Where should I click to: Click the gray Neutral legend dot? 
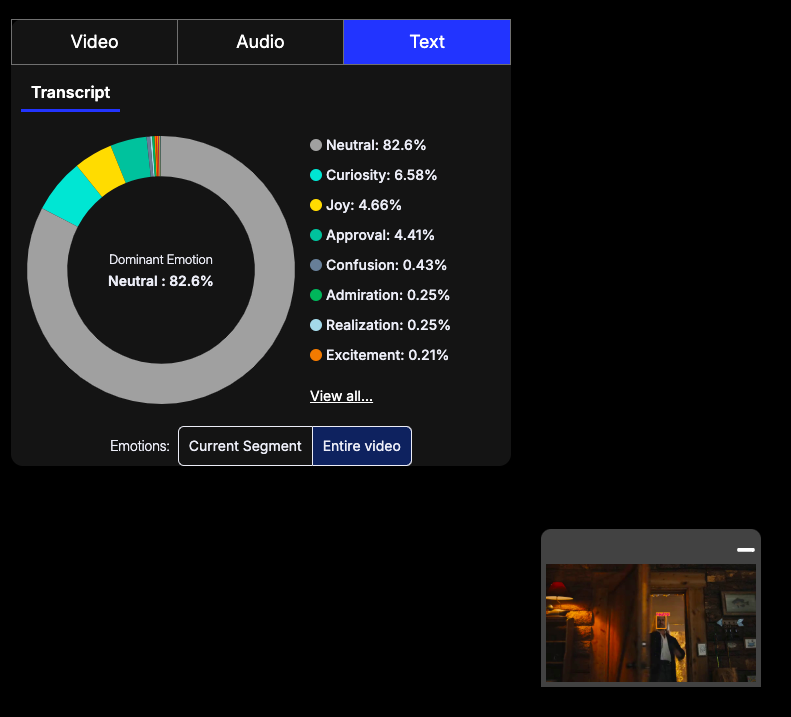(316, 145)
